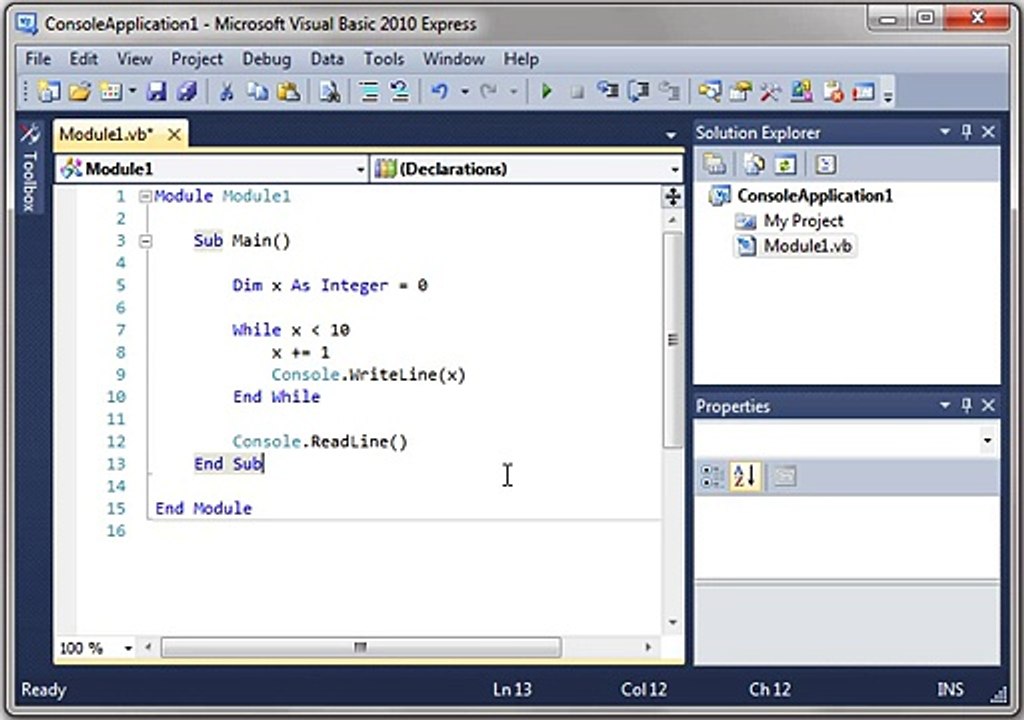1024x720 pixels.
Task: Click the Save All icon
Action: pyautogui.click(x=187, y=91)
